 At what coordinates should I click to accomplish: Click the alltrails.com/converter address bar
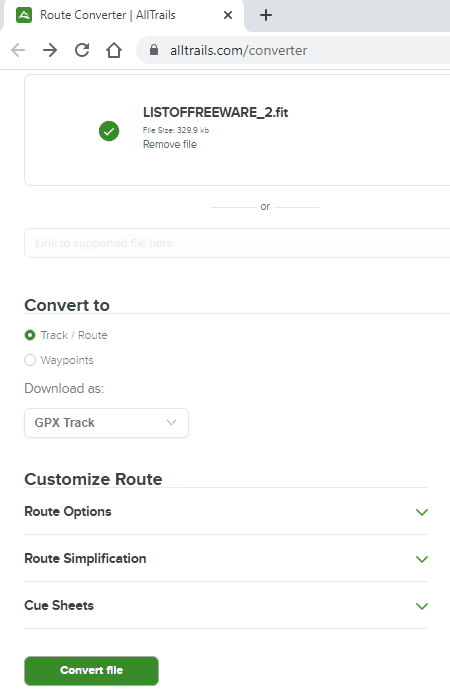[292, 50]
